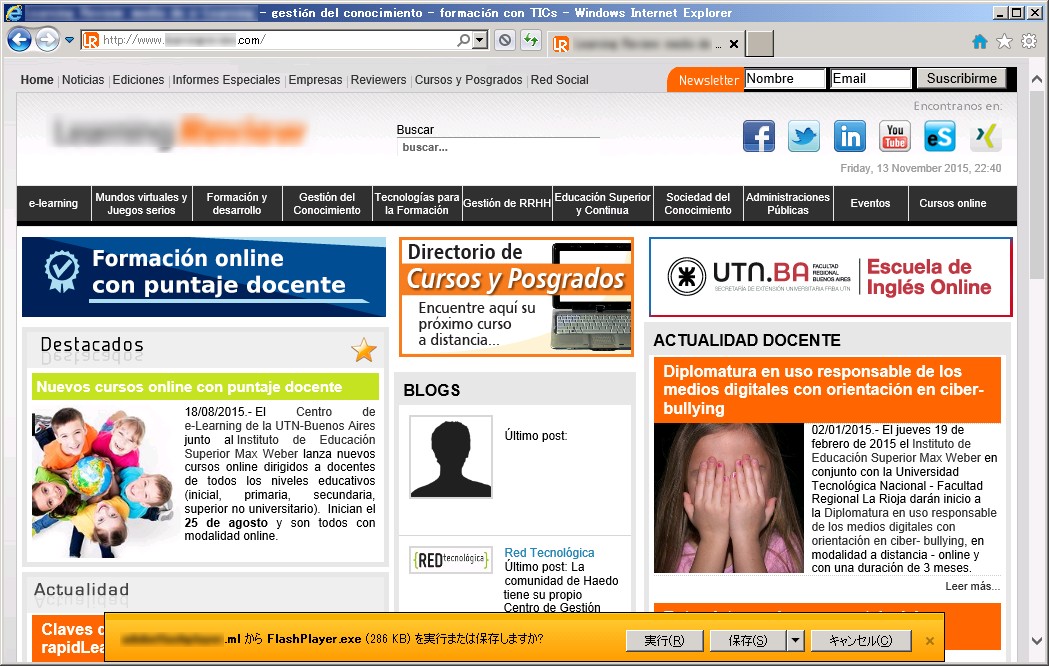Follow the Leer más link
This screenshot has width=1049, height=666.
pyautogui.click(x=972, y=586)
